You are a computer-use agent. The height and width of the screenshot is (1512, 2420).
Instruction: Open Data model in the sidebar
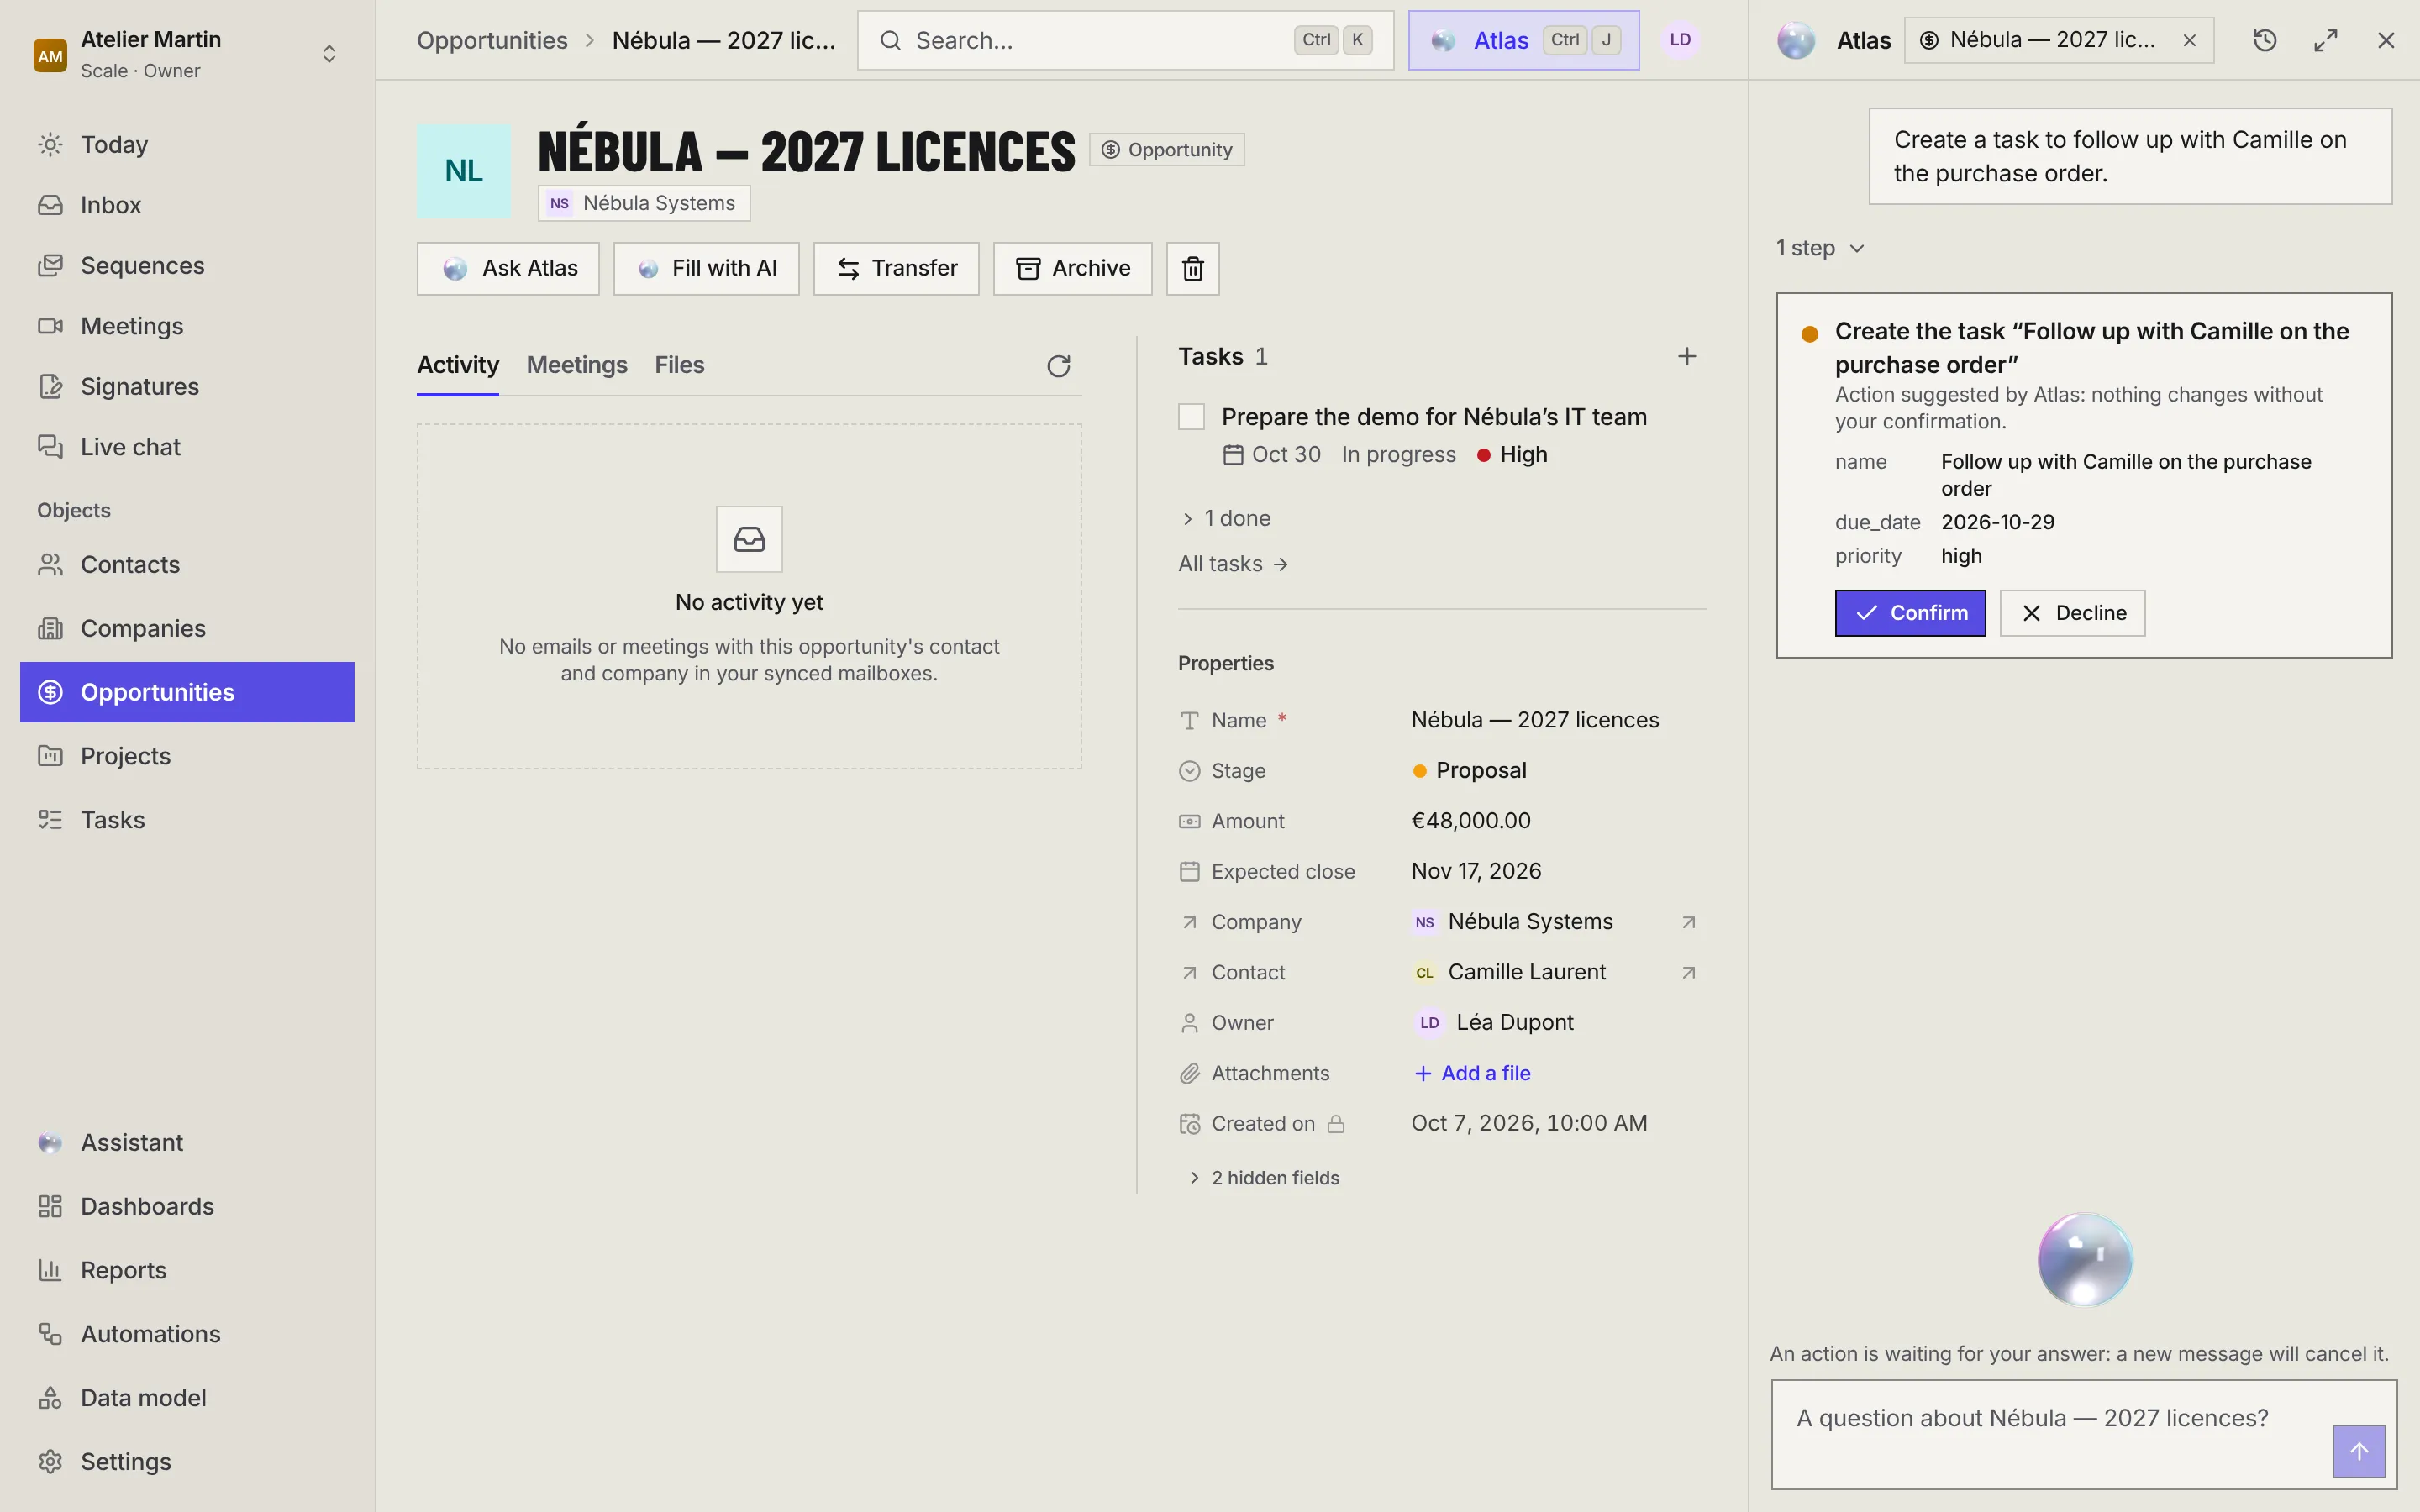click(x=187, y=1398)
